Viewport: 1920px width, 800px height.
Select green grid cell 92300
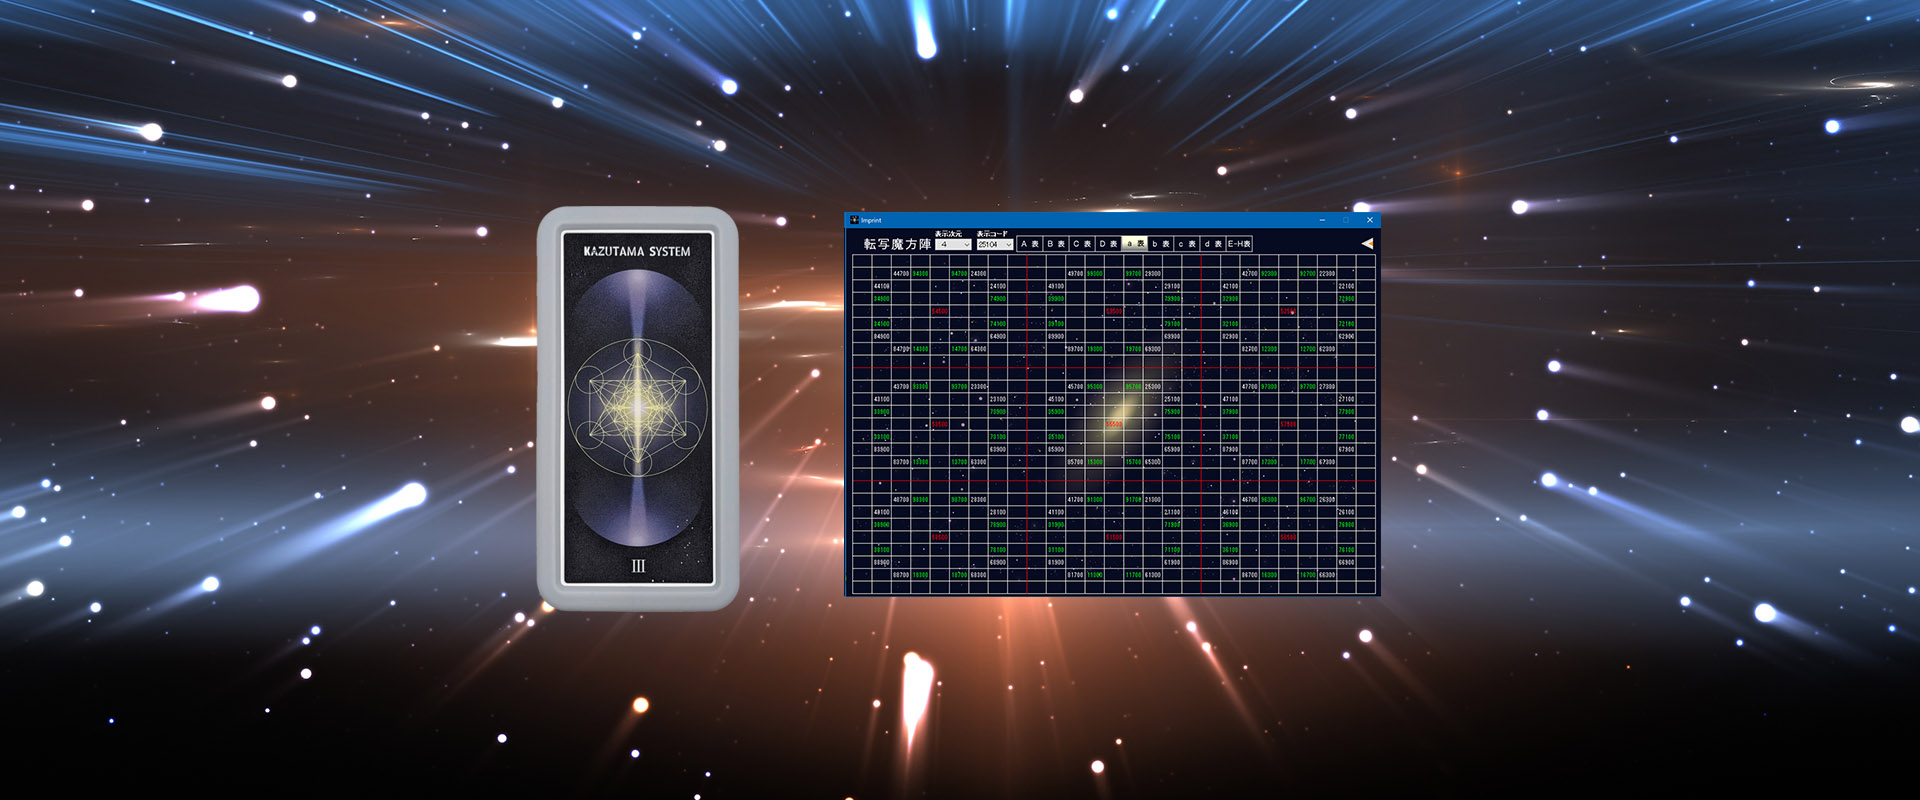[1270, 274]
